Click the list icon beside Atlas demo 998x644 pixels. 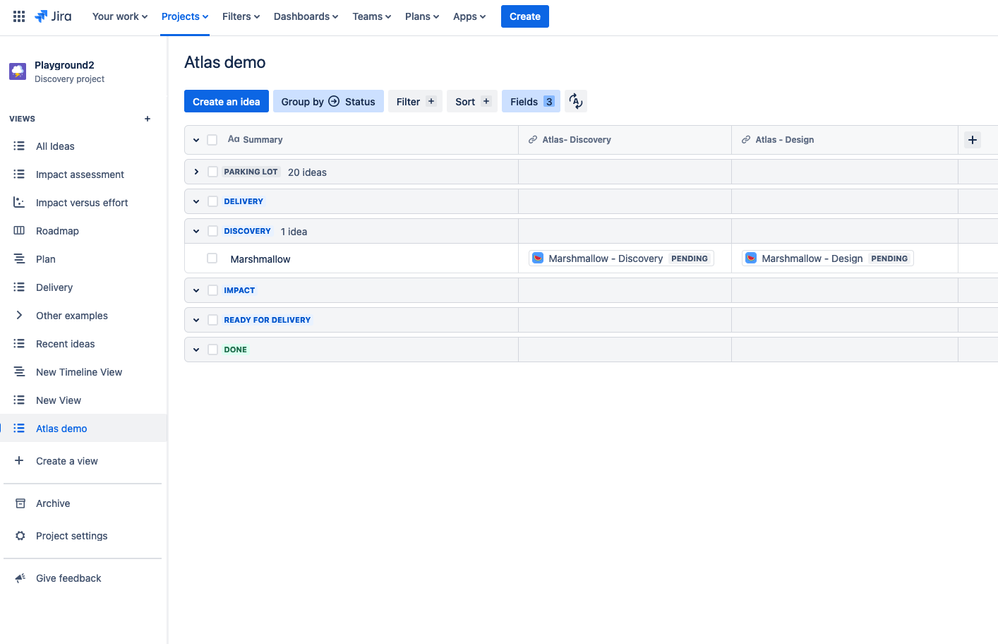19,428
